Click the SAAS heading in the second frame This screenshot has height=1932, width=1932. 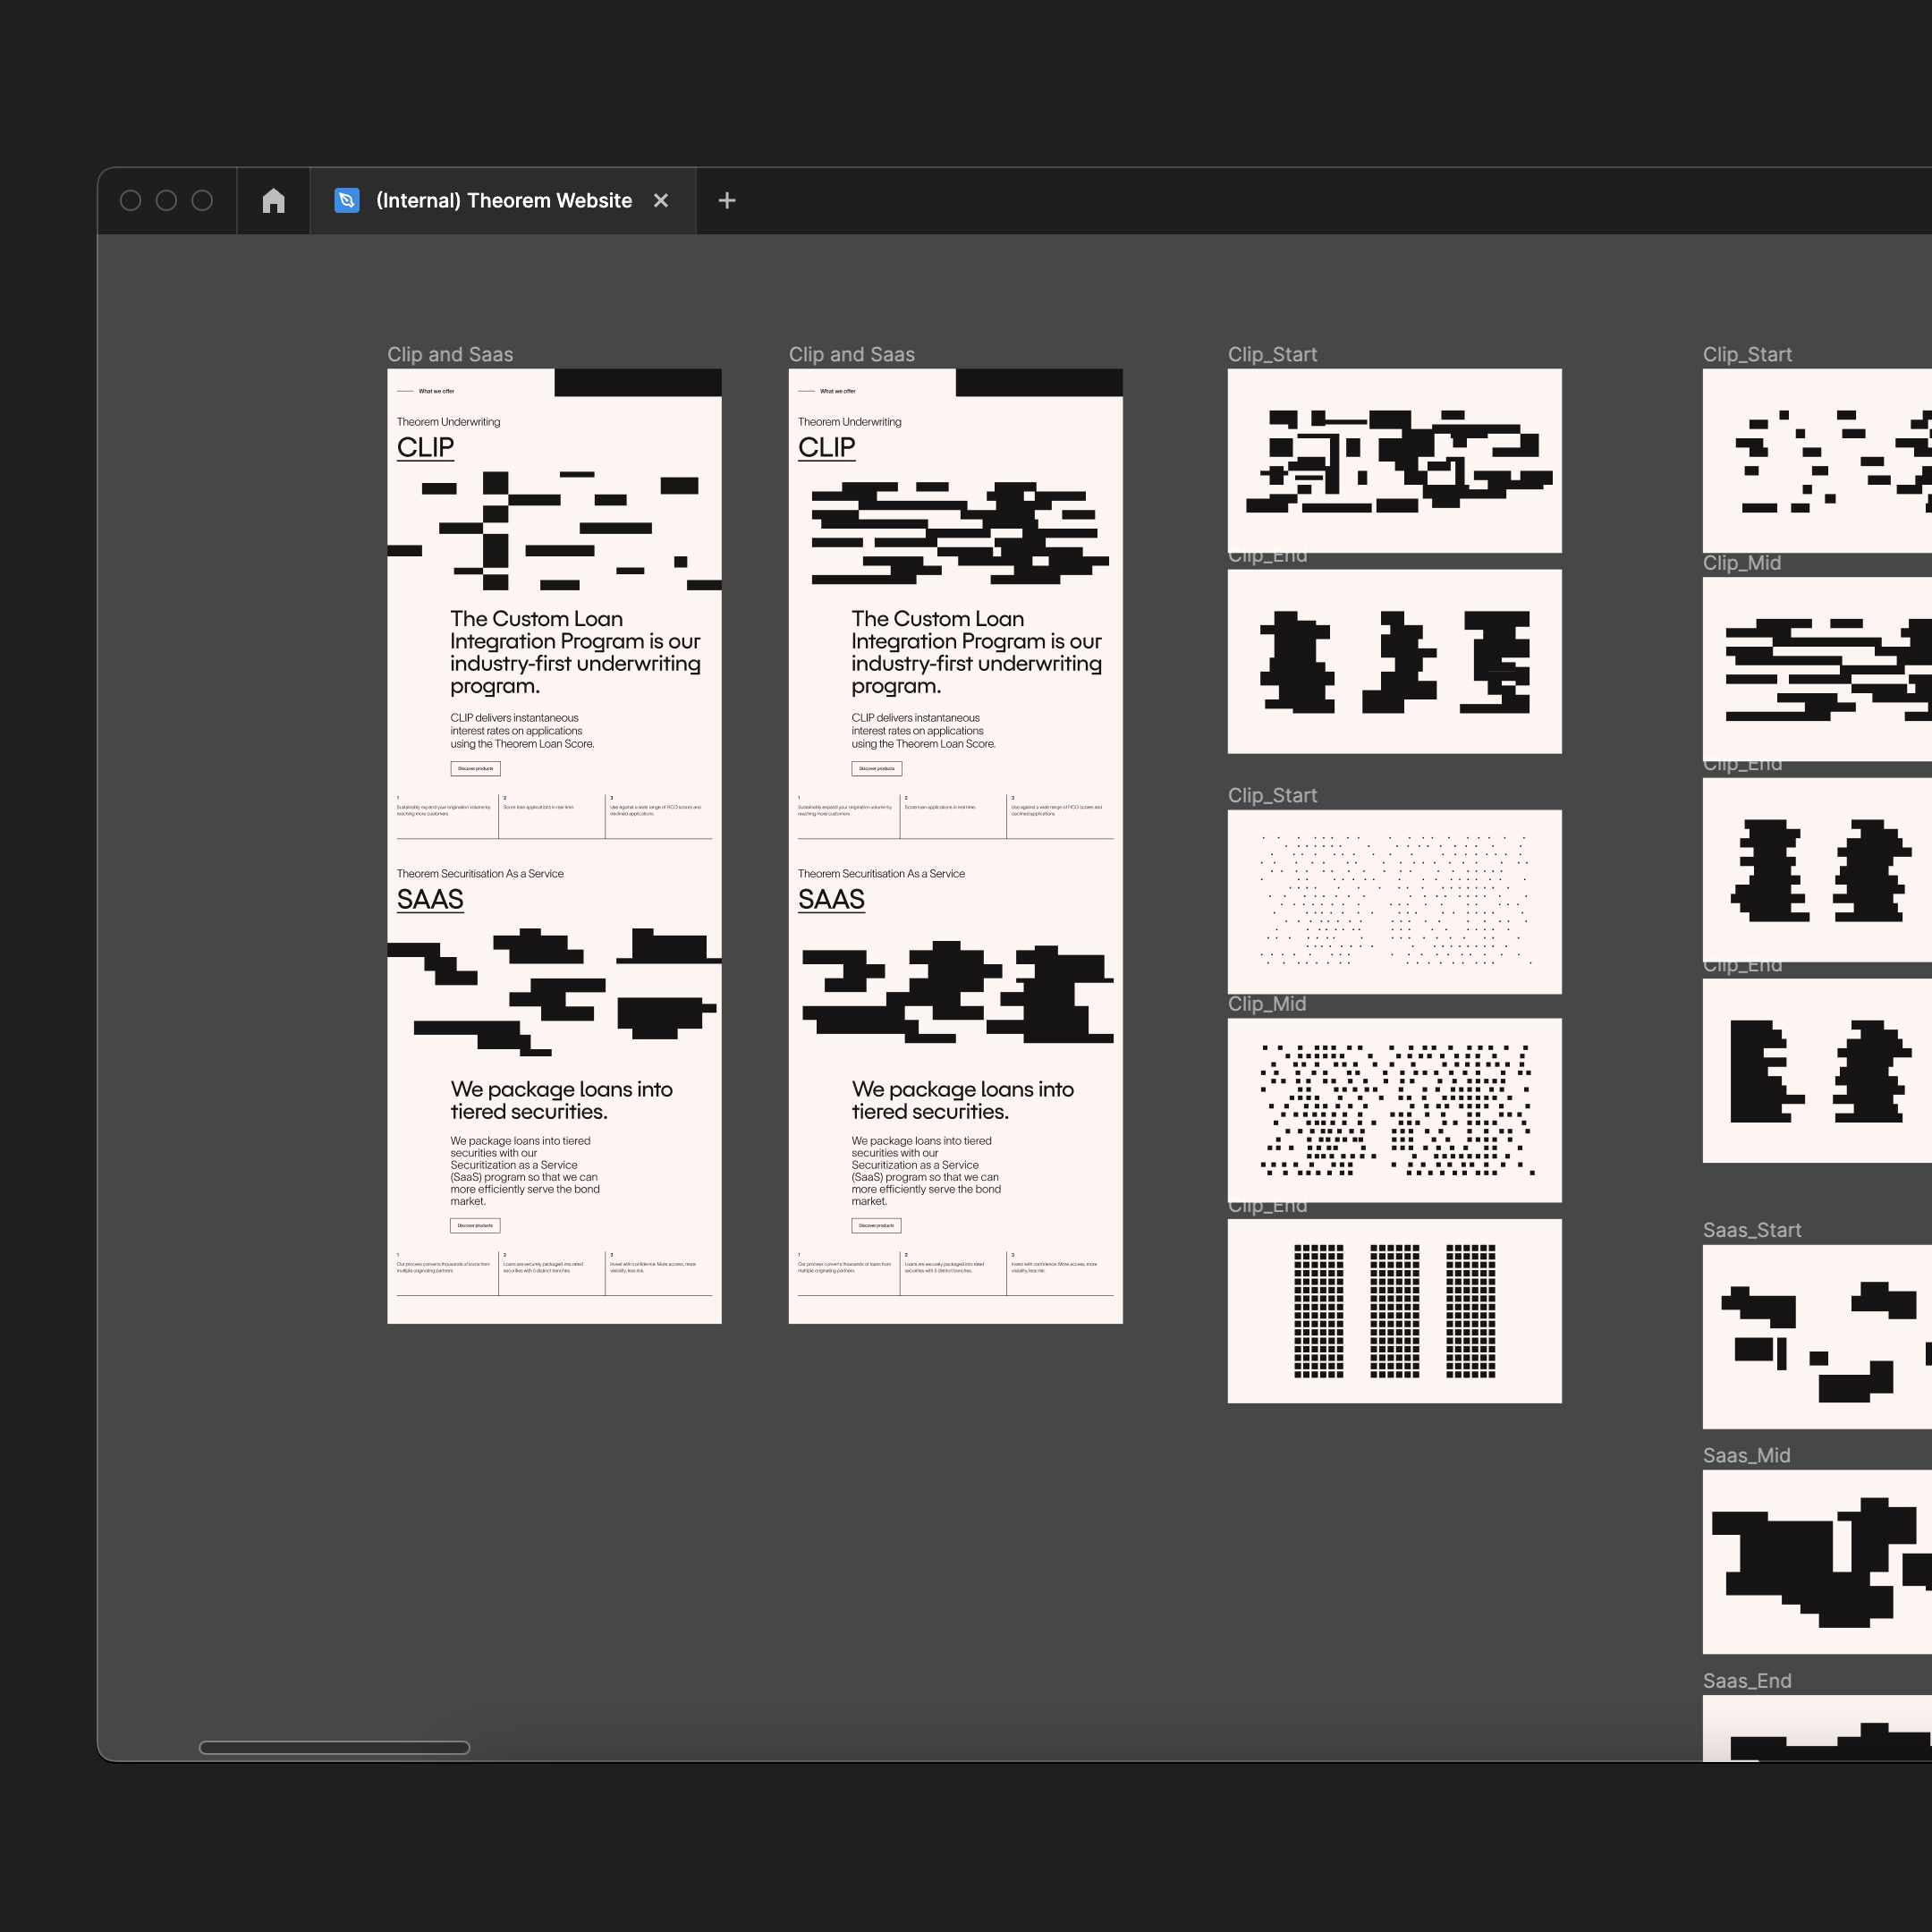pos(831,899)
